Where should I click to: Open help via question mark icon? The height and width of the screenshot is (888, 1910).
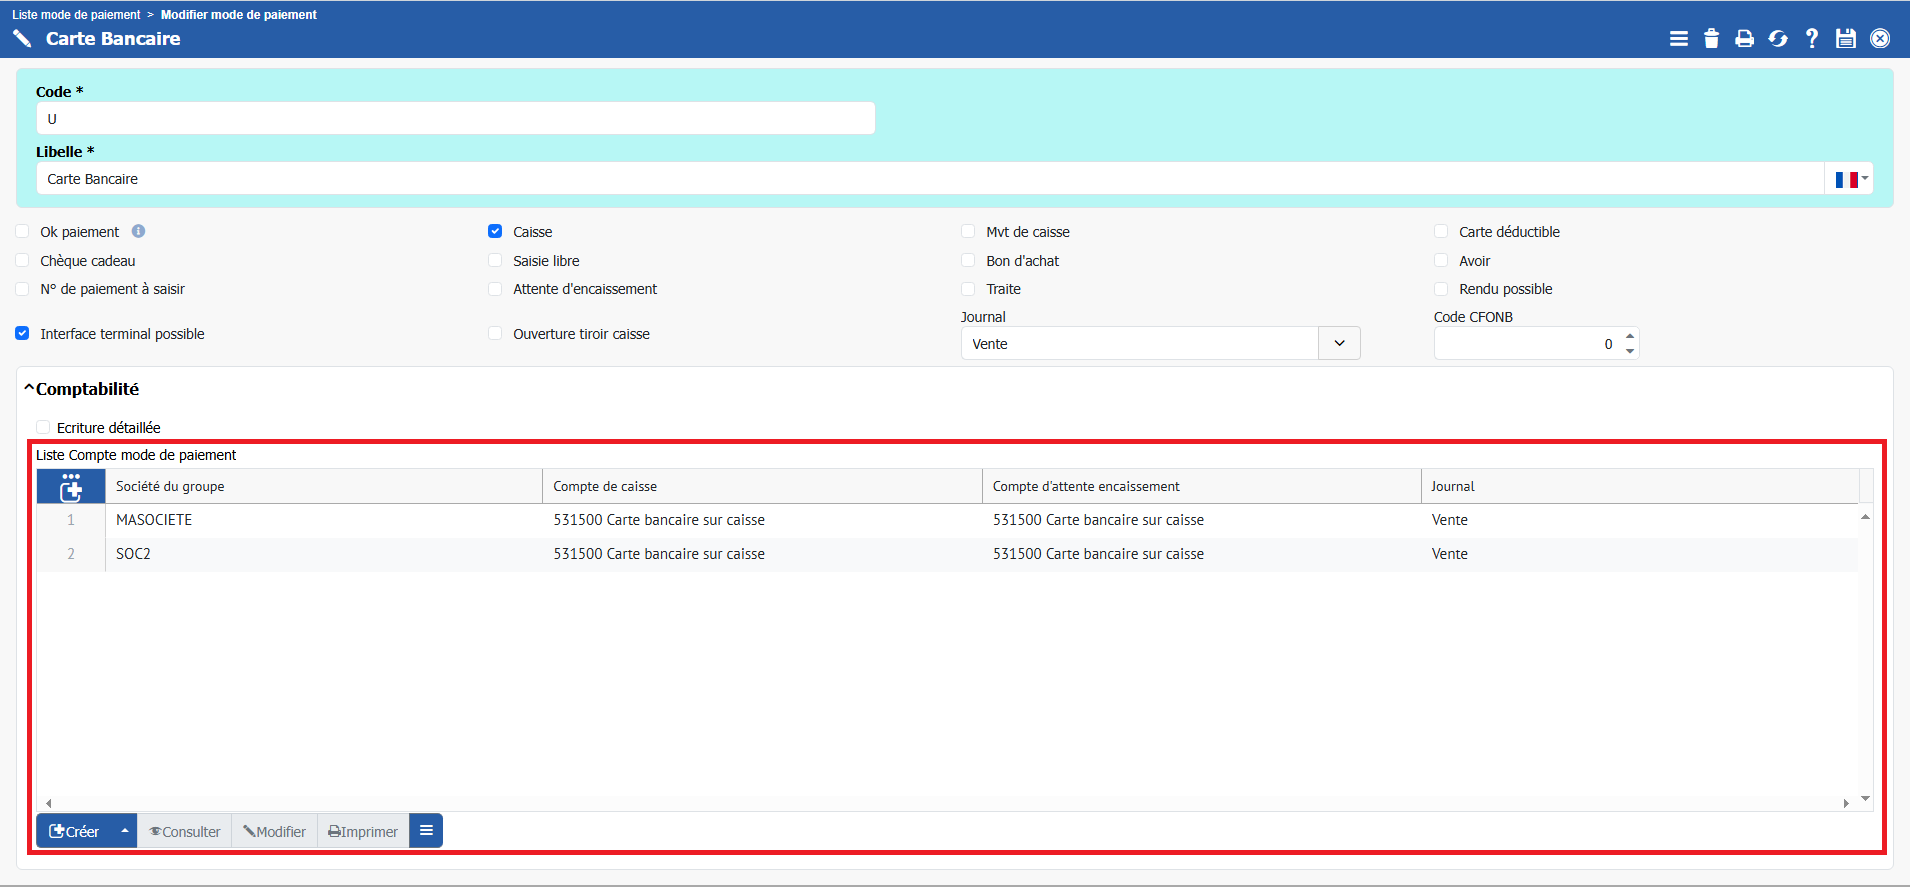[x=1811, y=39]
